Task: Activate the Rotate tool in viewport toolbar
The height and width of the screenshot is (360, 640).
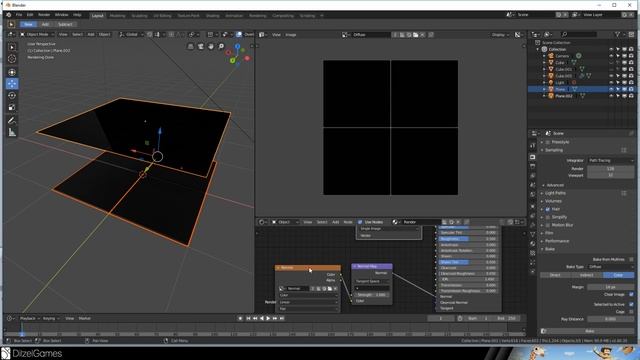Action: [12, 96]
